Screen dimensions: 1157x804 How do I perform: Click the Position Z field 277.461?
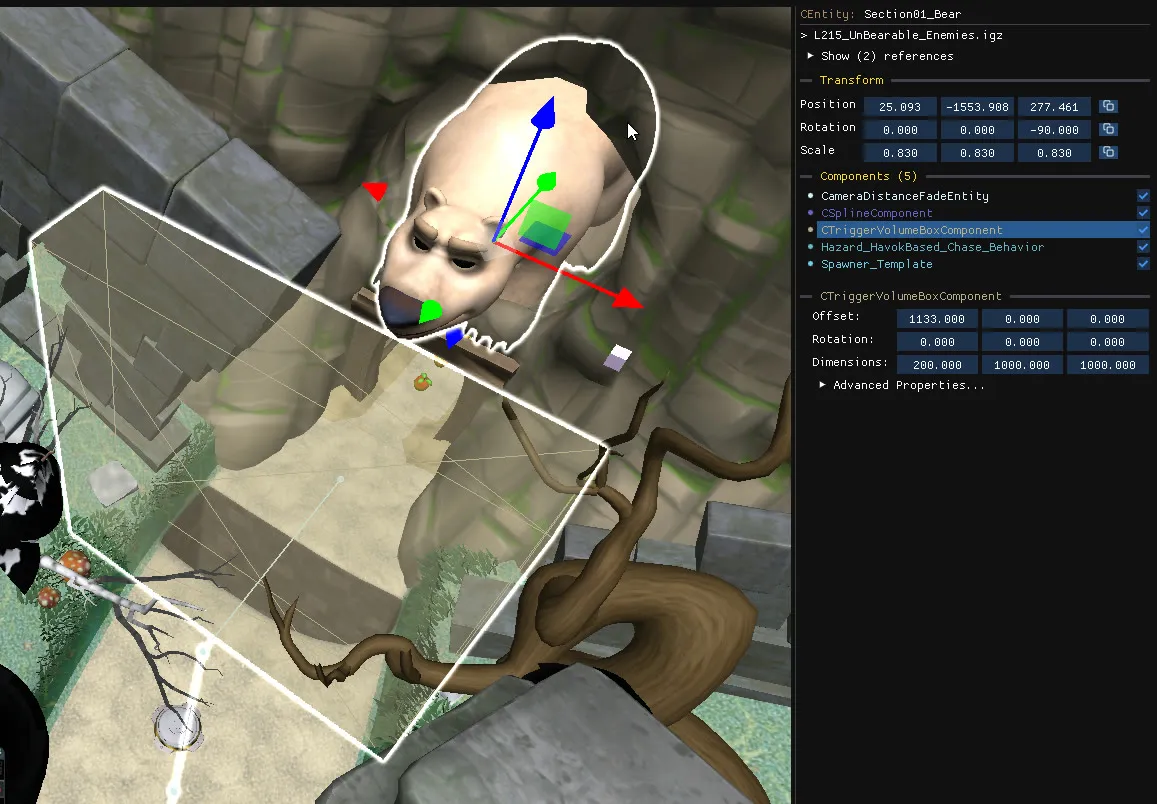tap(1054, 107)
